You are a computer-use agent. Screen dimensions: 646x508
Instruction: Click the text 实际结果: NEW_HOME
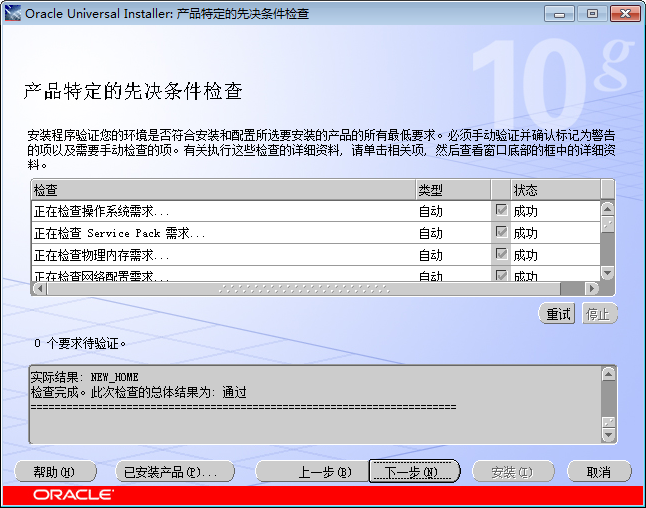84,377
